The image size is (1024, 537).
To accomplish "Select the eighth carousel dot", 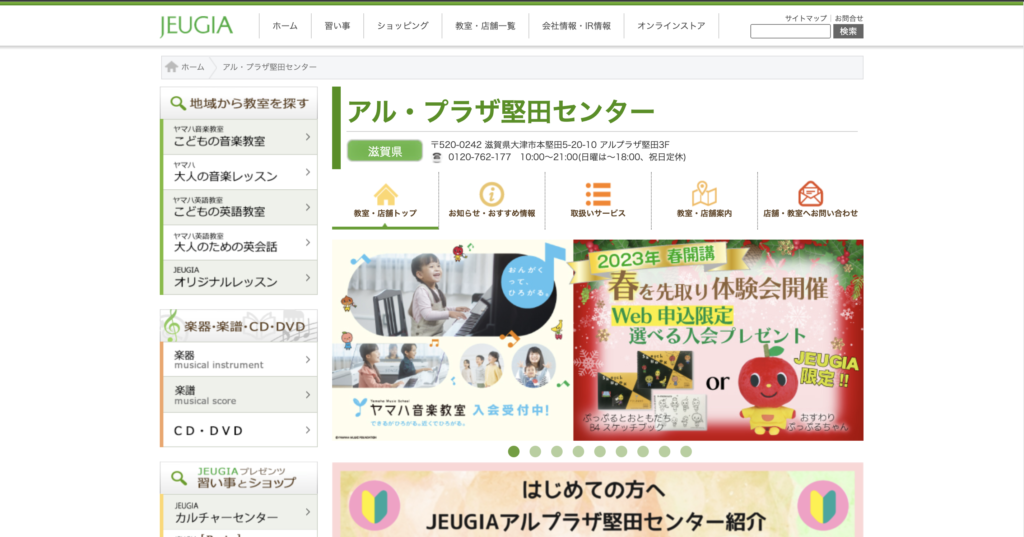I will tap(665, 451).
